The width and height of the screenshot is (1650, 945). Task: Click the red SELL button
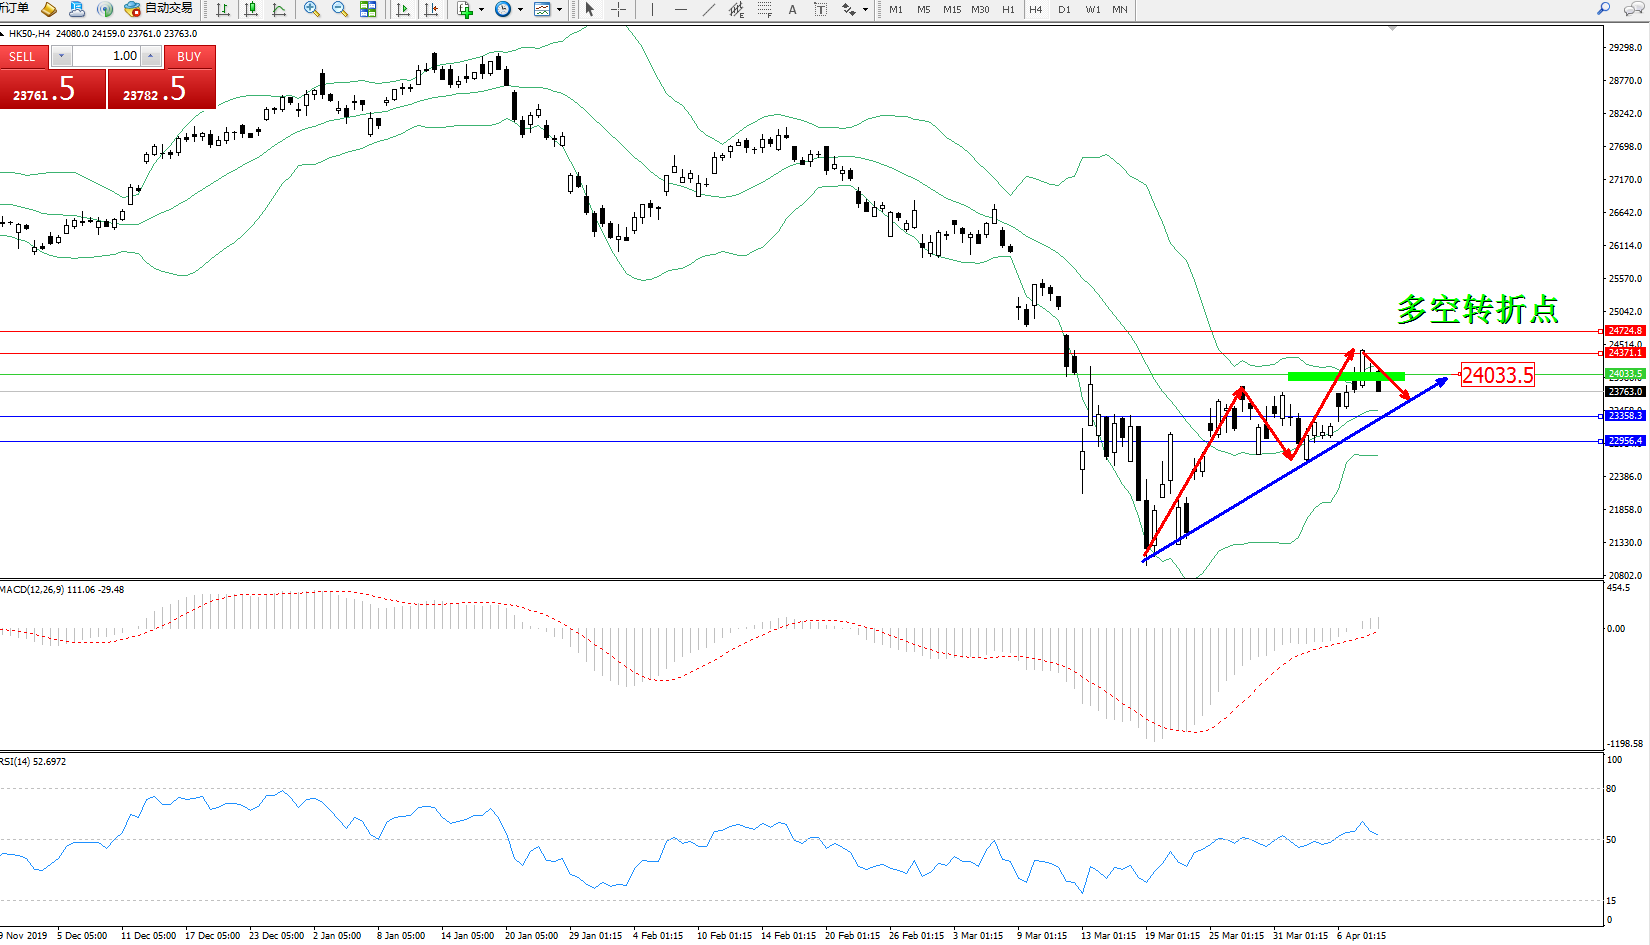[x=22, y=57]
